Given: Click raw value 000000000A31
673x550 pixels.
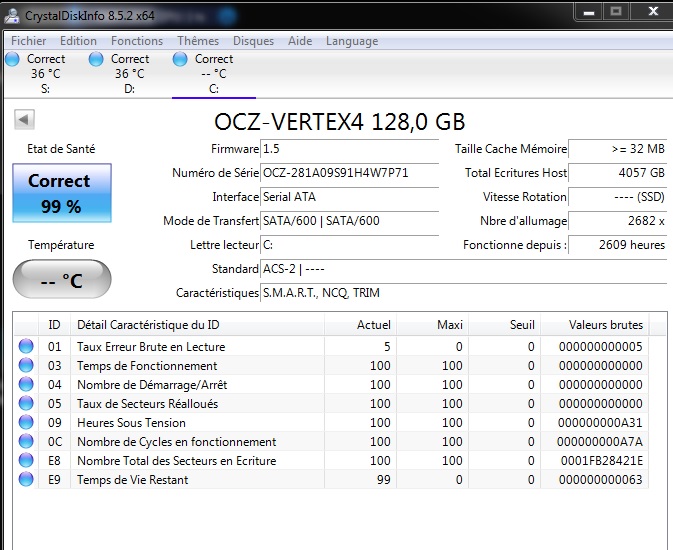Looking at the screenshot, I should [x=600, y=422].
